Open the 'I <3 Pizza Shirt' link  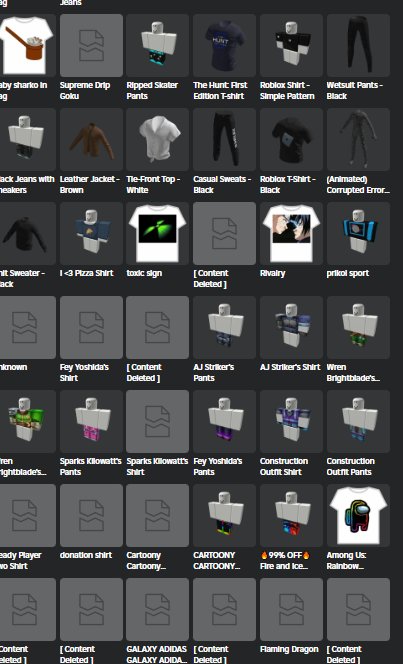pos(86,273)
